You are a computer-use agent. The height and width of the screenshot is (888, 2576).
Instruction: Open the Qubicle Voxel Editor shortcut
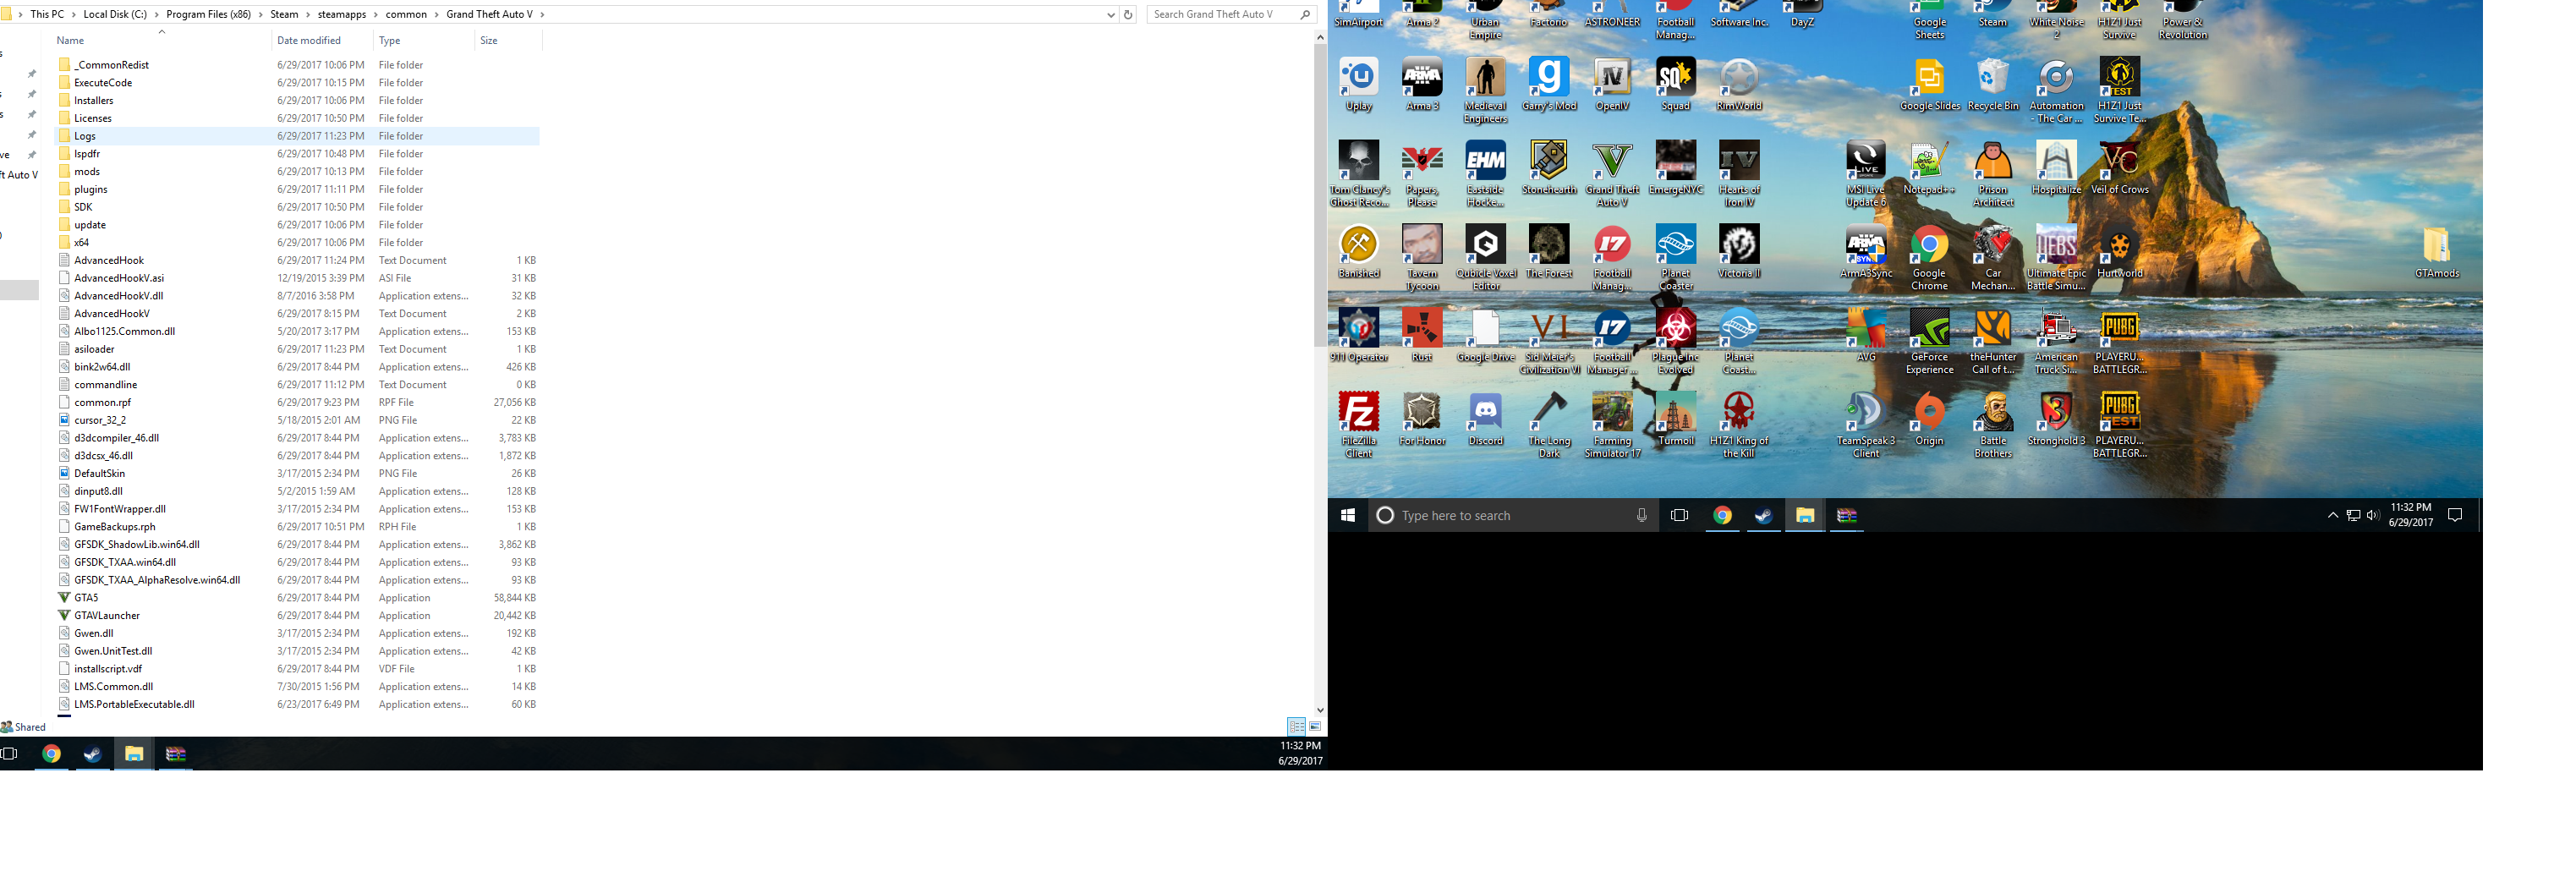coord(1486,258)
